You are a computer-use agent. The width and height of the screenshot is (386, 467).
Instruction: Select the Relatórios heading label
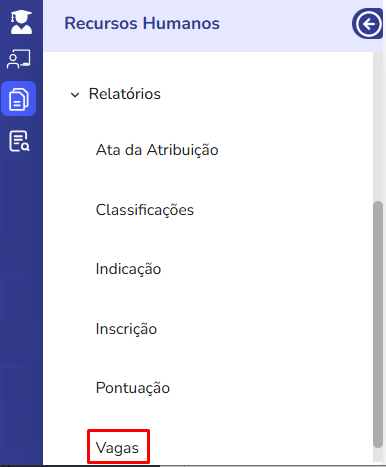coord(125,94)
